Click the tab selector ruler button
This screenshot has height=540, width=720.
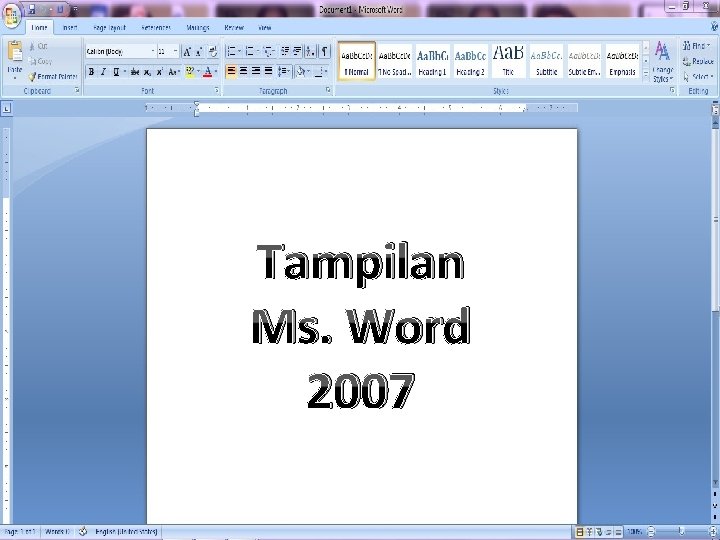(6, 109)
